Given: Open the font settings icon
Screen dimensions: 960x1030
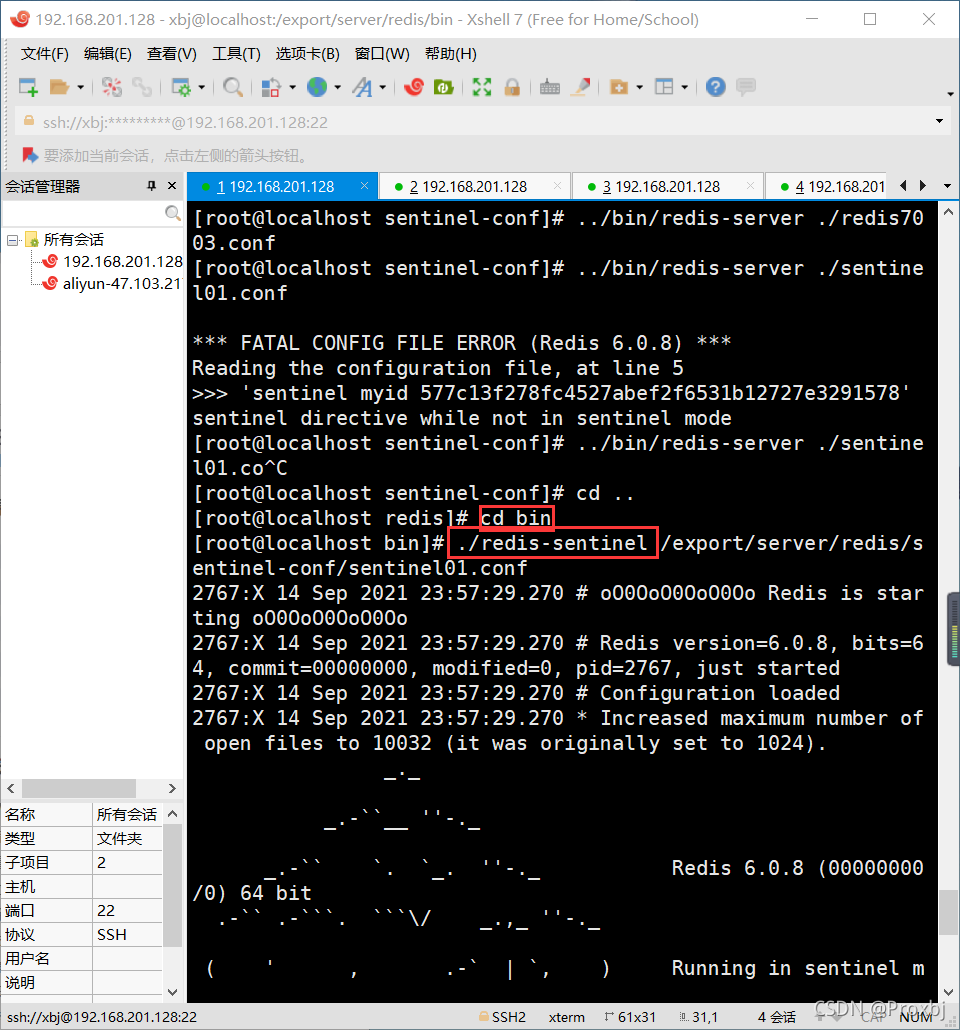Looking at the screenshot, I should point(362,87).
